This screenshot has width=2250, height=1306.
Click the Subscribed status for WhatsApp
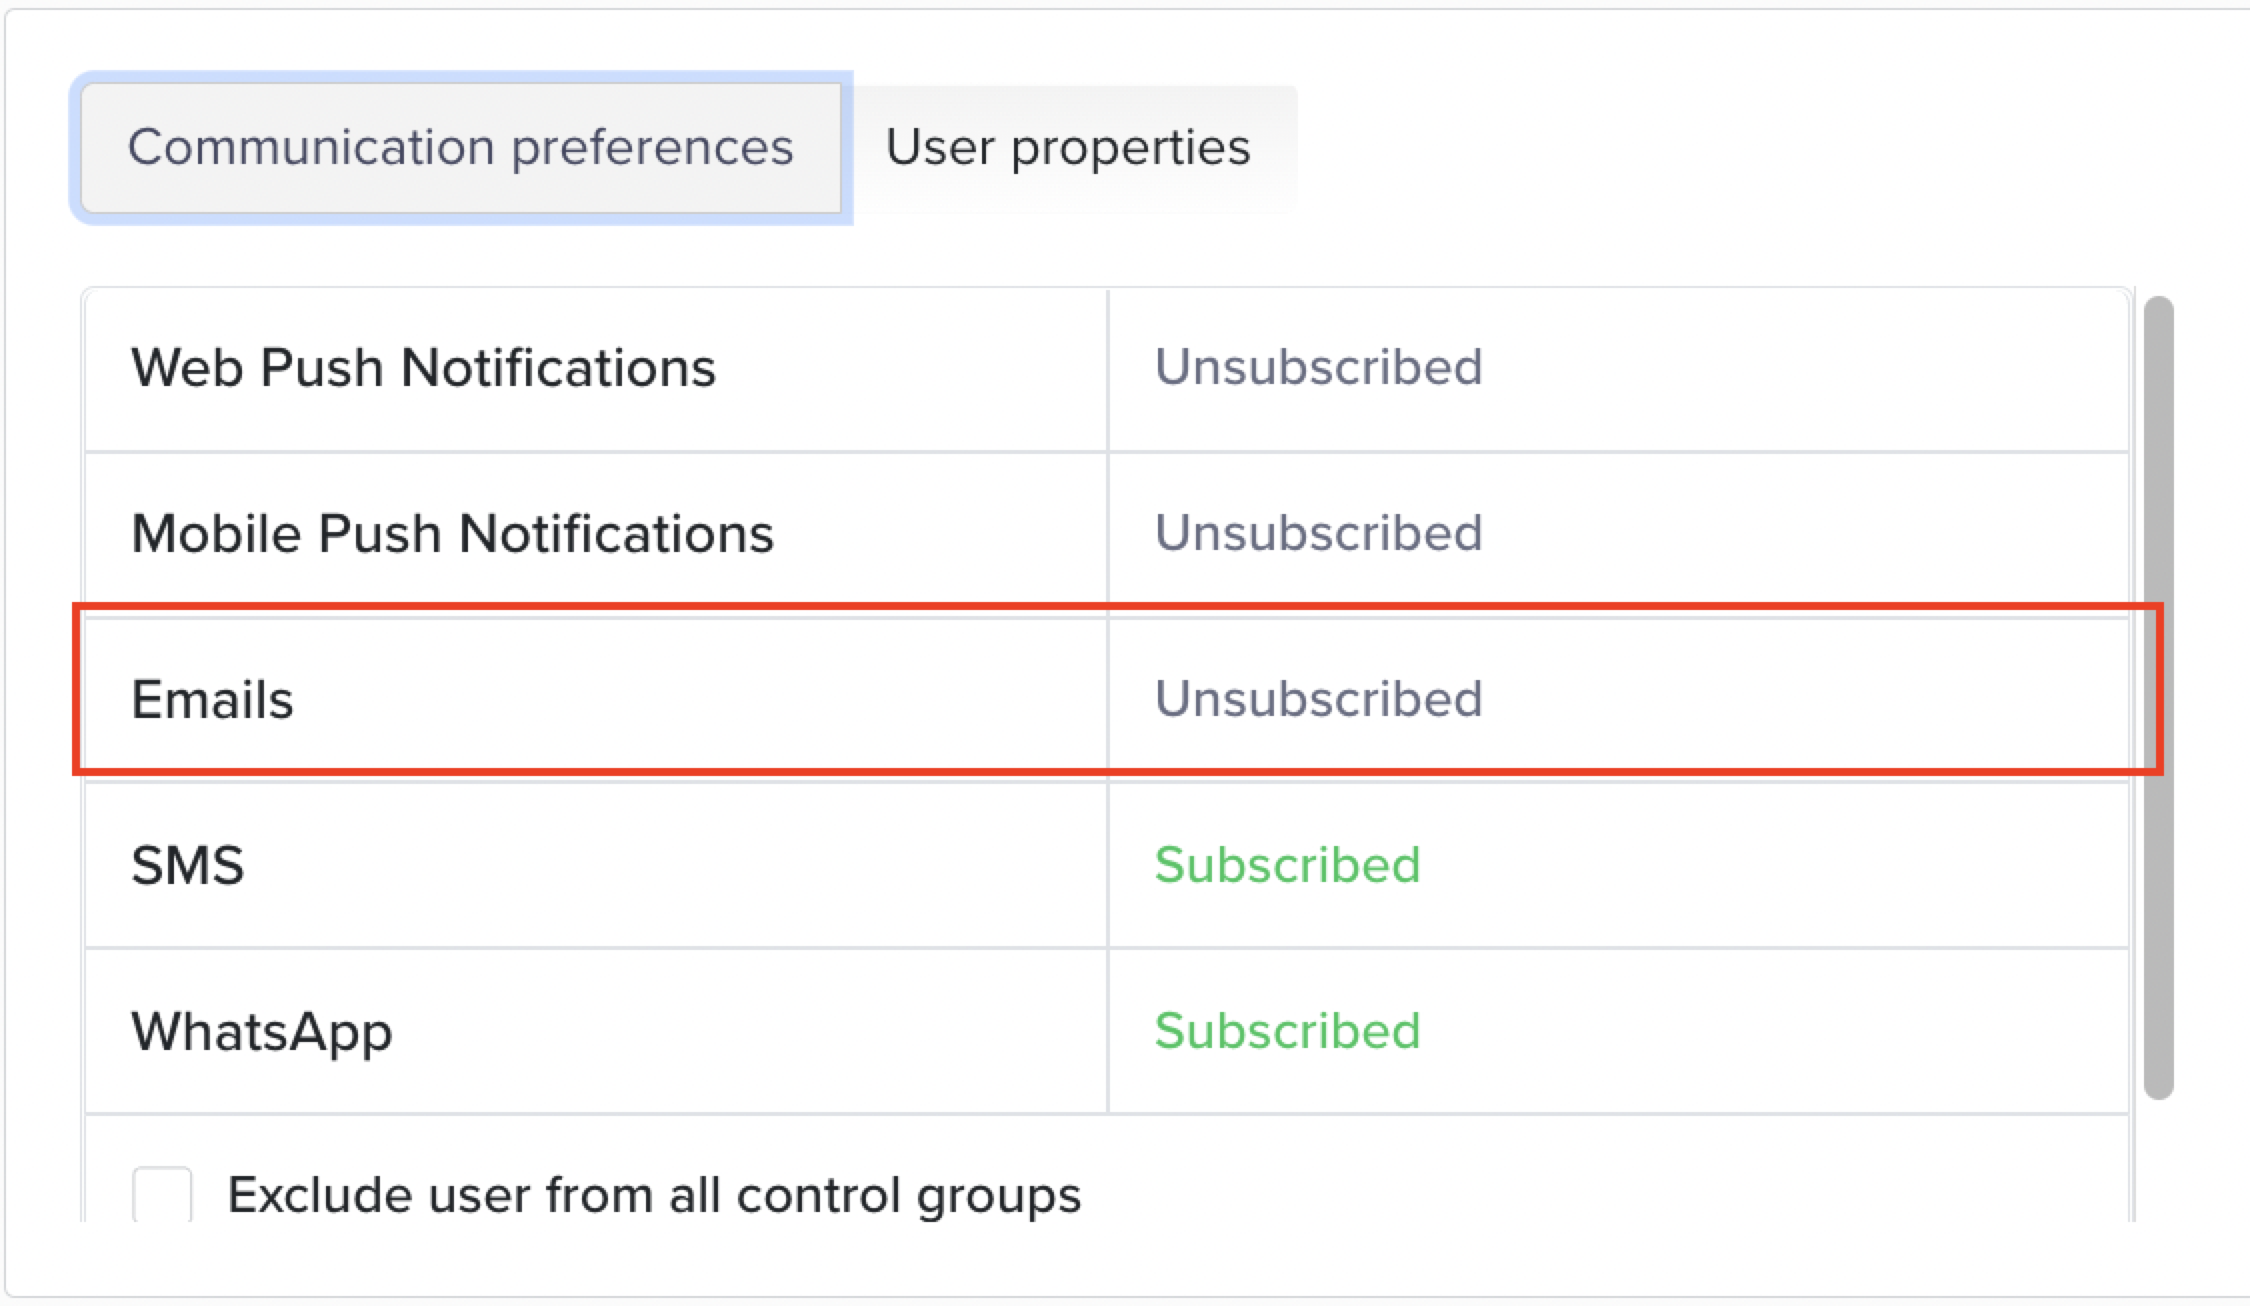[1287, 1031]
